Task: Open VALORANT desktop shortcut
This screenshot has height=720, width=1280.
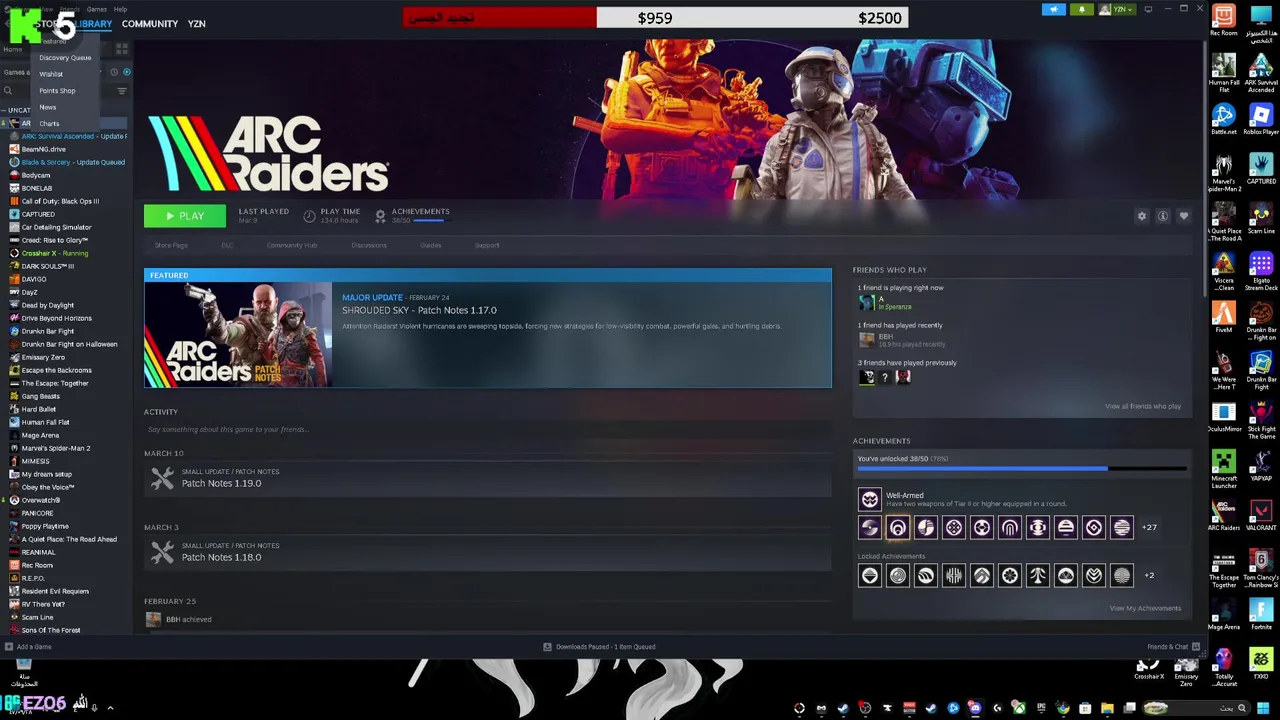Action: pos(1260,517)
